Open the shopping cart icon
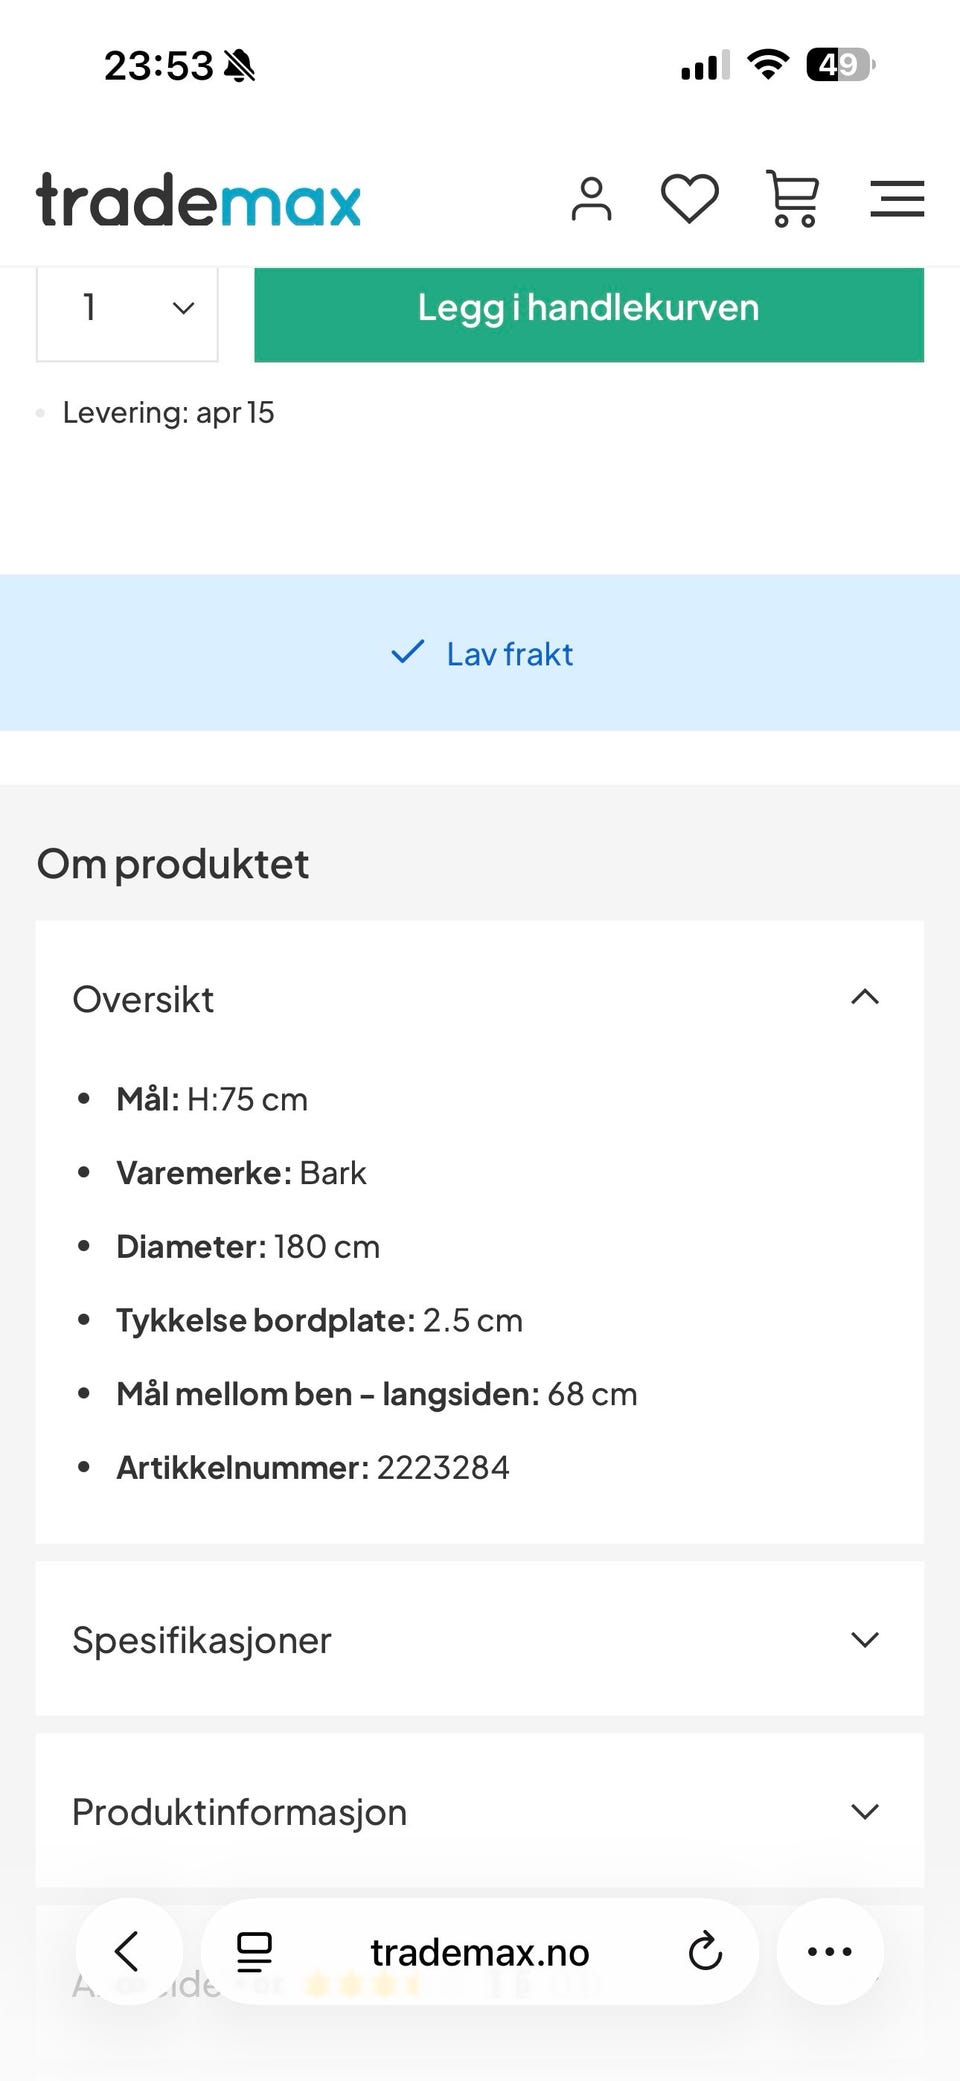 pos(793,198)
